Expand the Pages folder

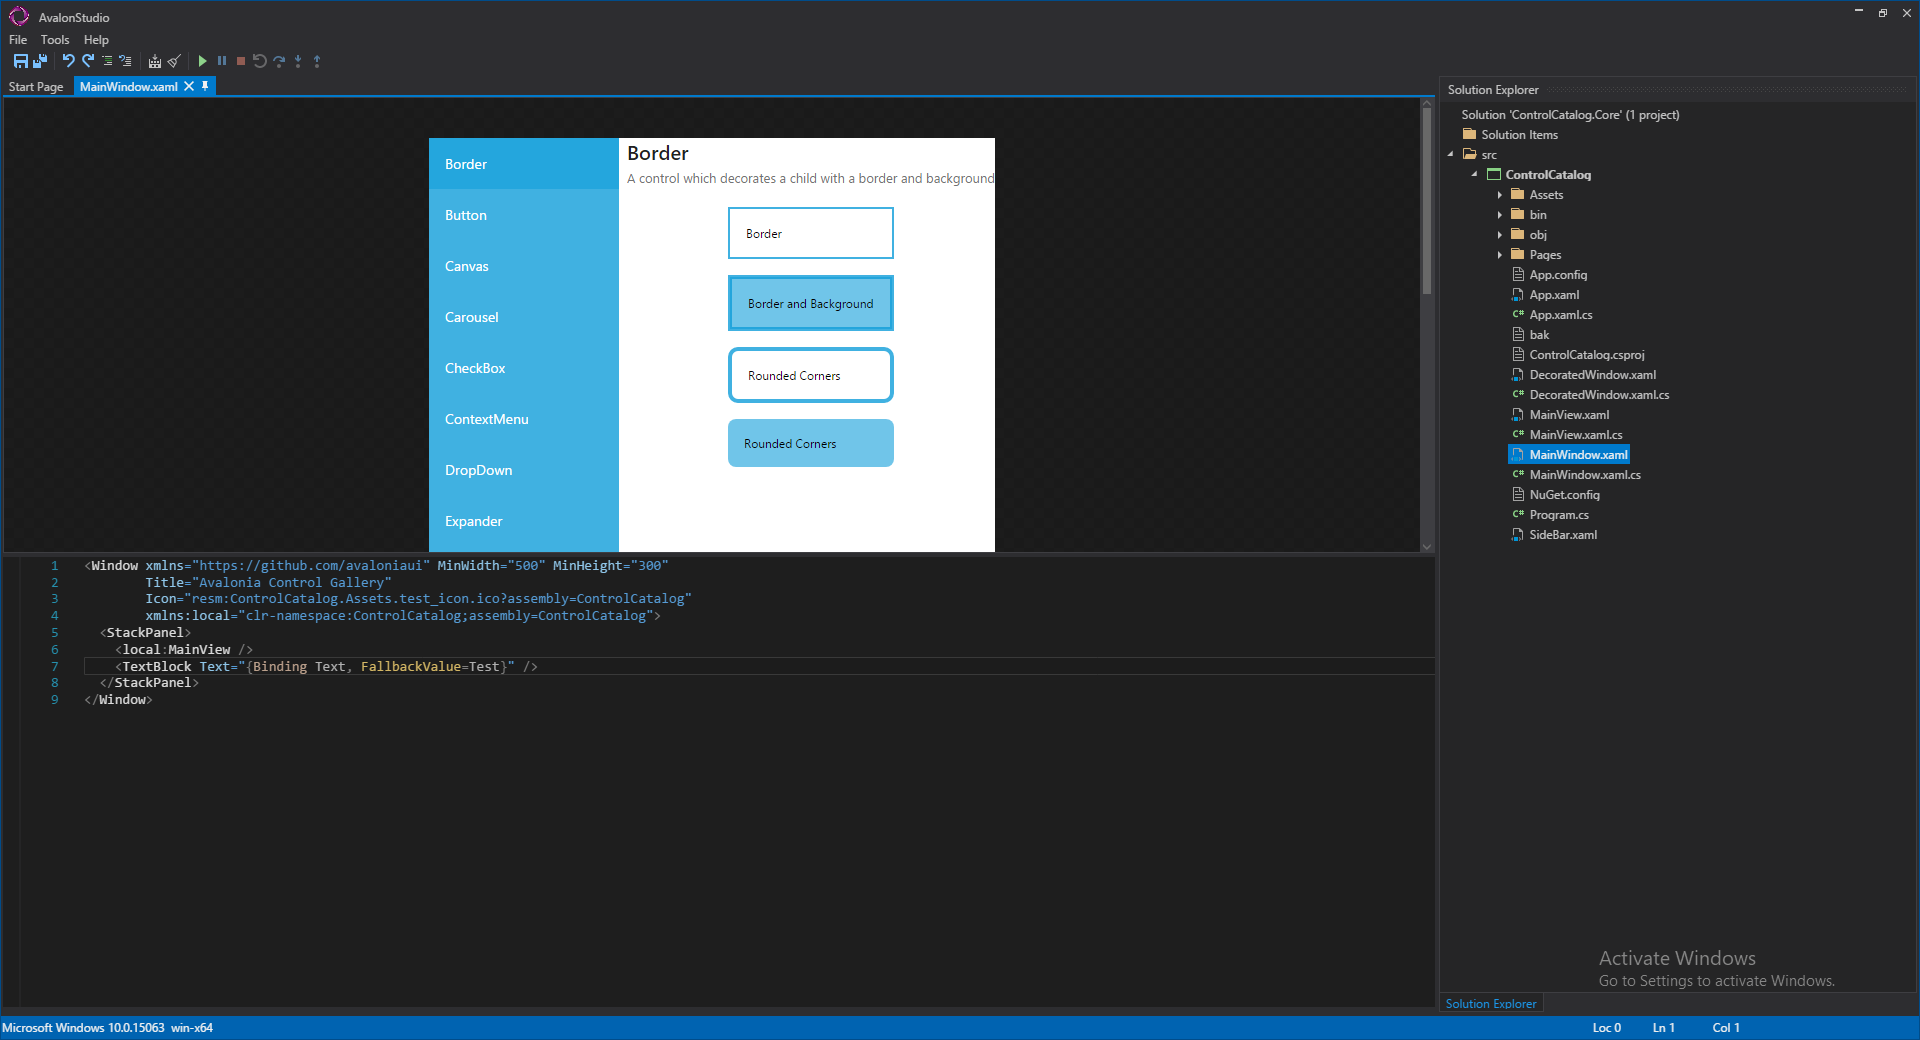pyautogui.click(x=1500, y=255)
